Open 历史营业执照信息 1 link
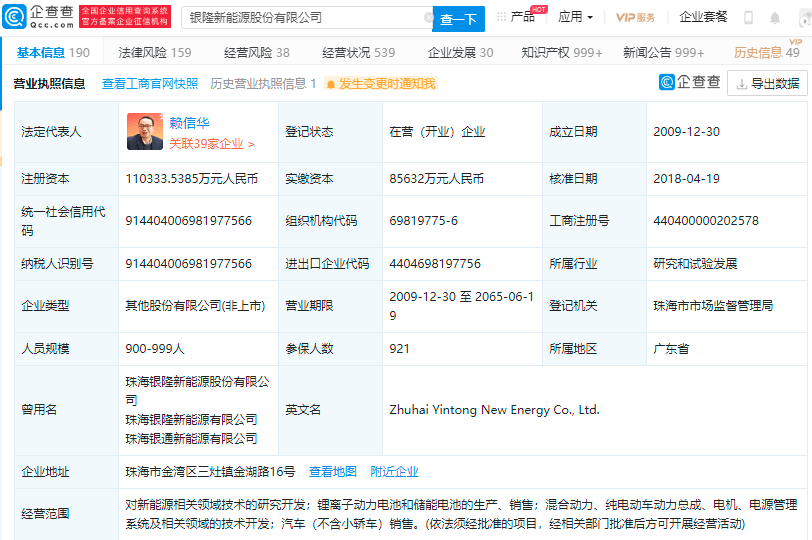This screenshot has height=540, width=812. (263, 83)
